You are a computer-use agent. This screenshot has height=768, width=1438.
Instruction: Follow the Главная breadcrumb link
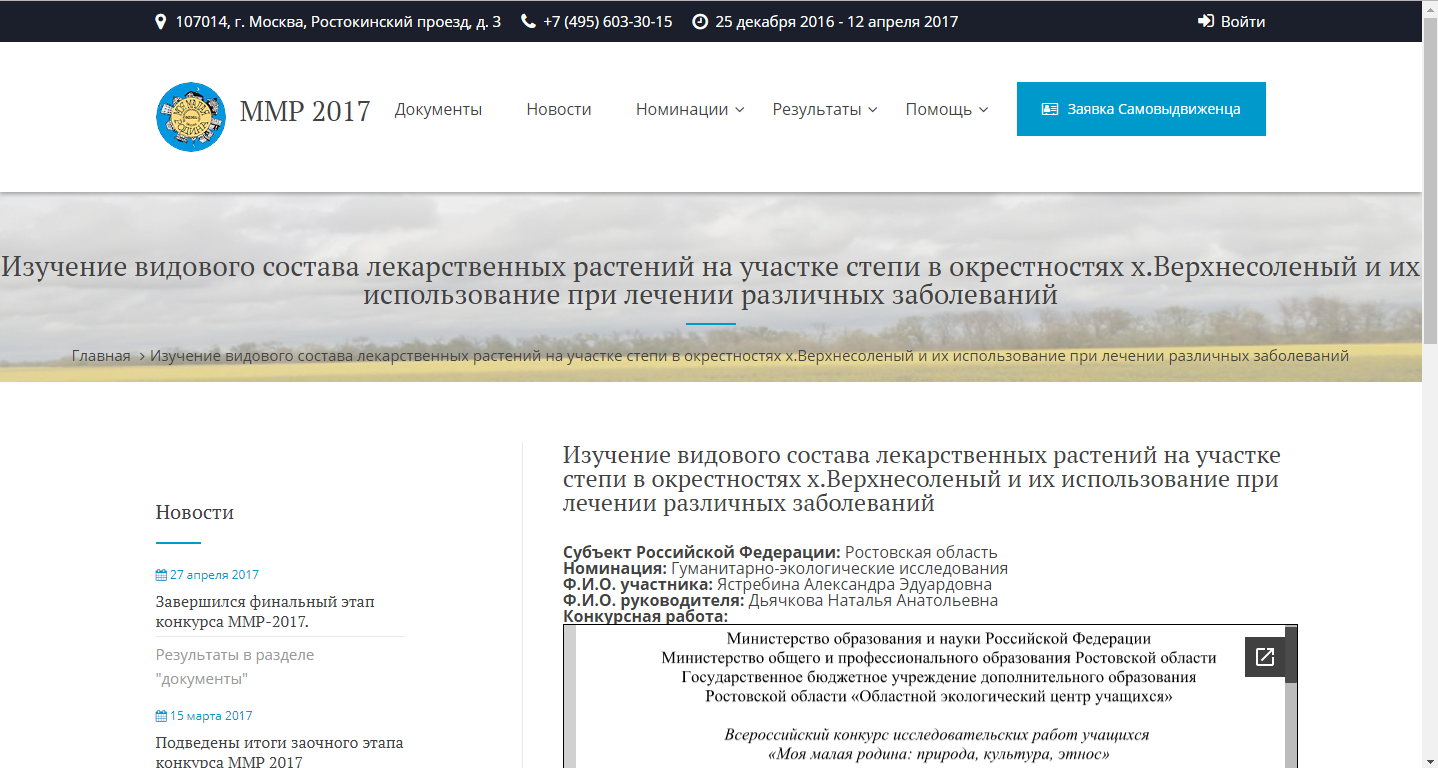point(100,355)
